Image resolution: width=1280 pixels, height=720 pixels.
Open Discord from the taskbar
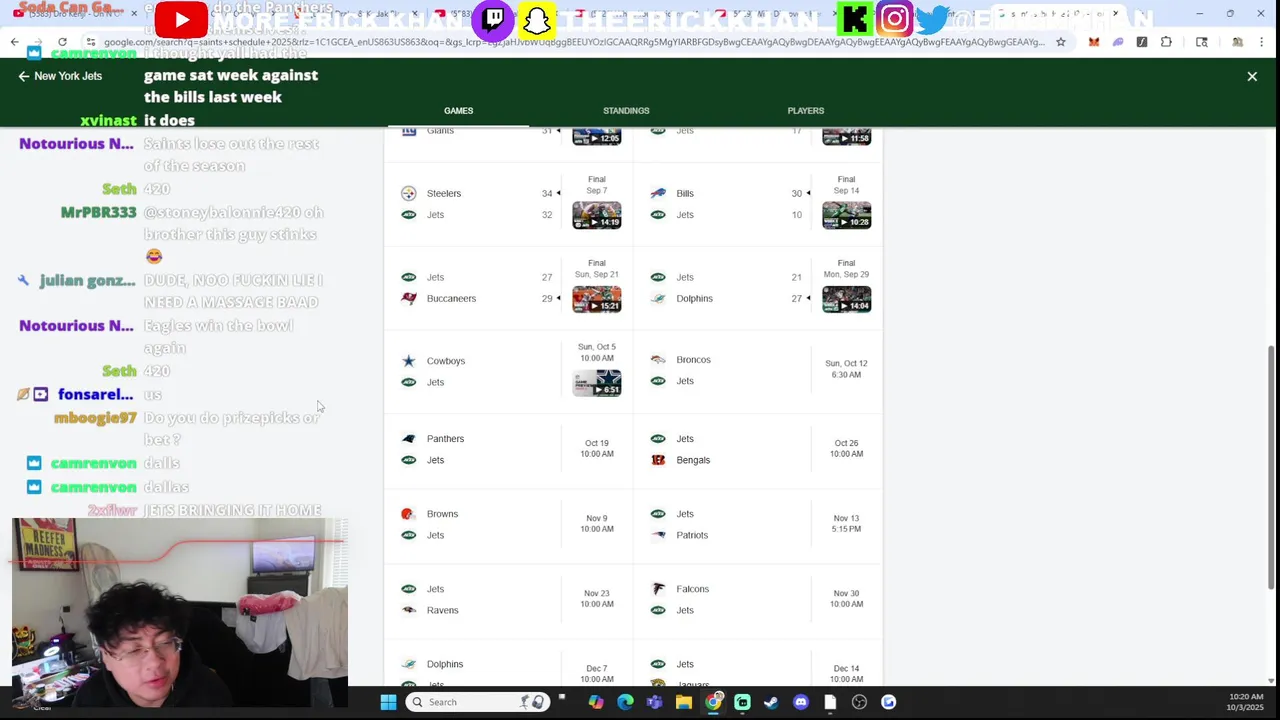pyautogui.click(x=800, y=702)
